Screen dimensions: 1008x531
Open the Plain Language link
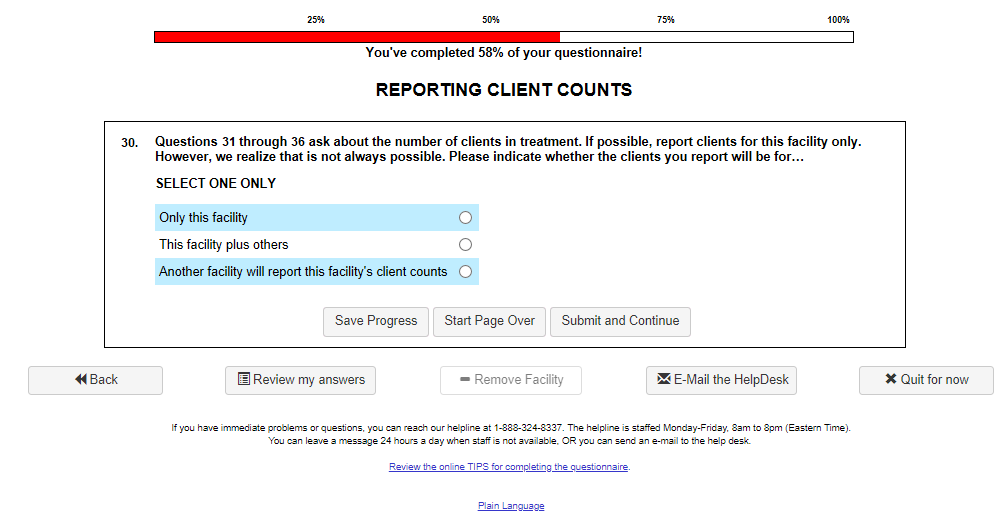click(511, 506)
